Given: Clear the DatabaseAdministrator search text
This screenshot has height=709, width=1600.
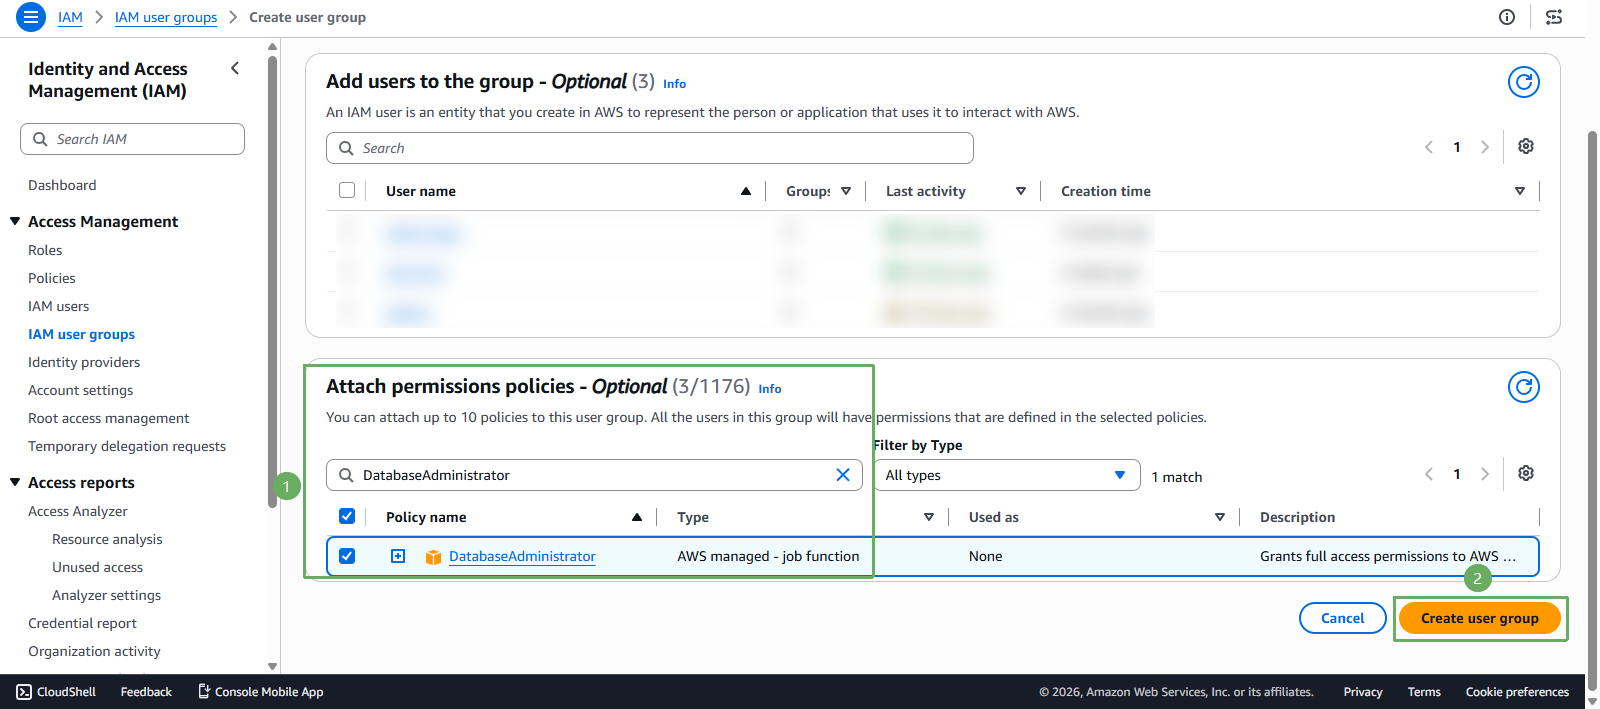Looking at the screenshot, I should (843, 475).
